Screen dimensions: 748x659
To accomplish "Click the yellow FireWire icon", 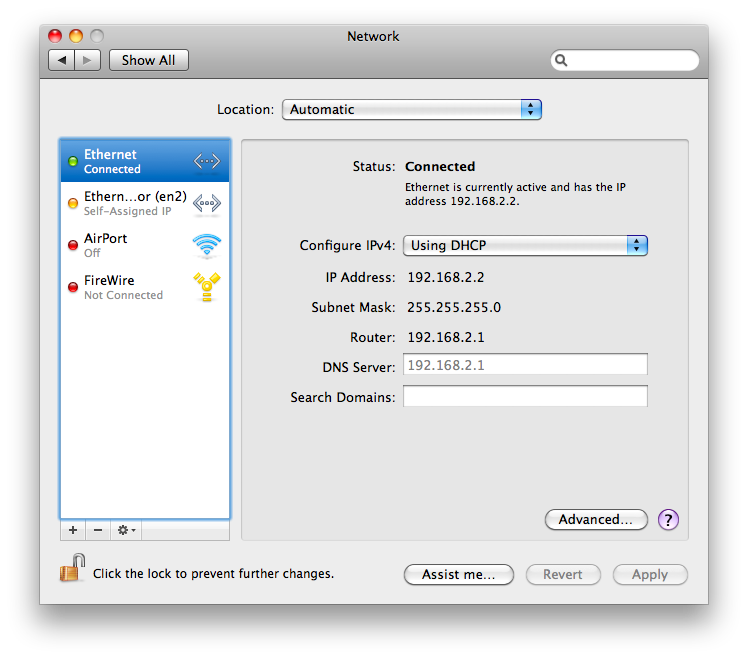I will coord(206,287).
